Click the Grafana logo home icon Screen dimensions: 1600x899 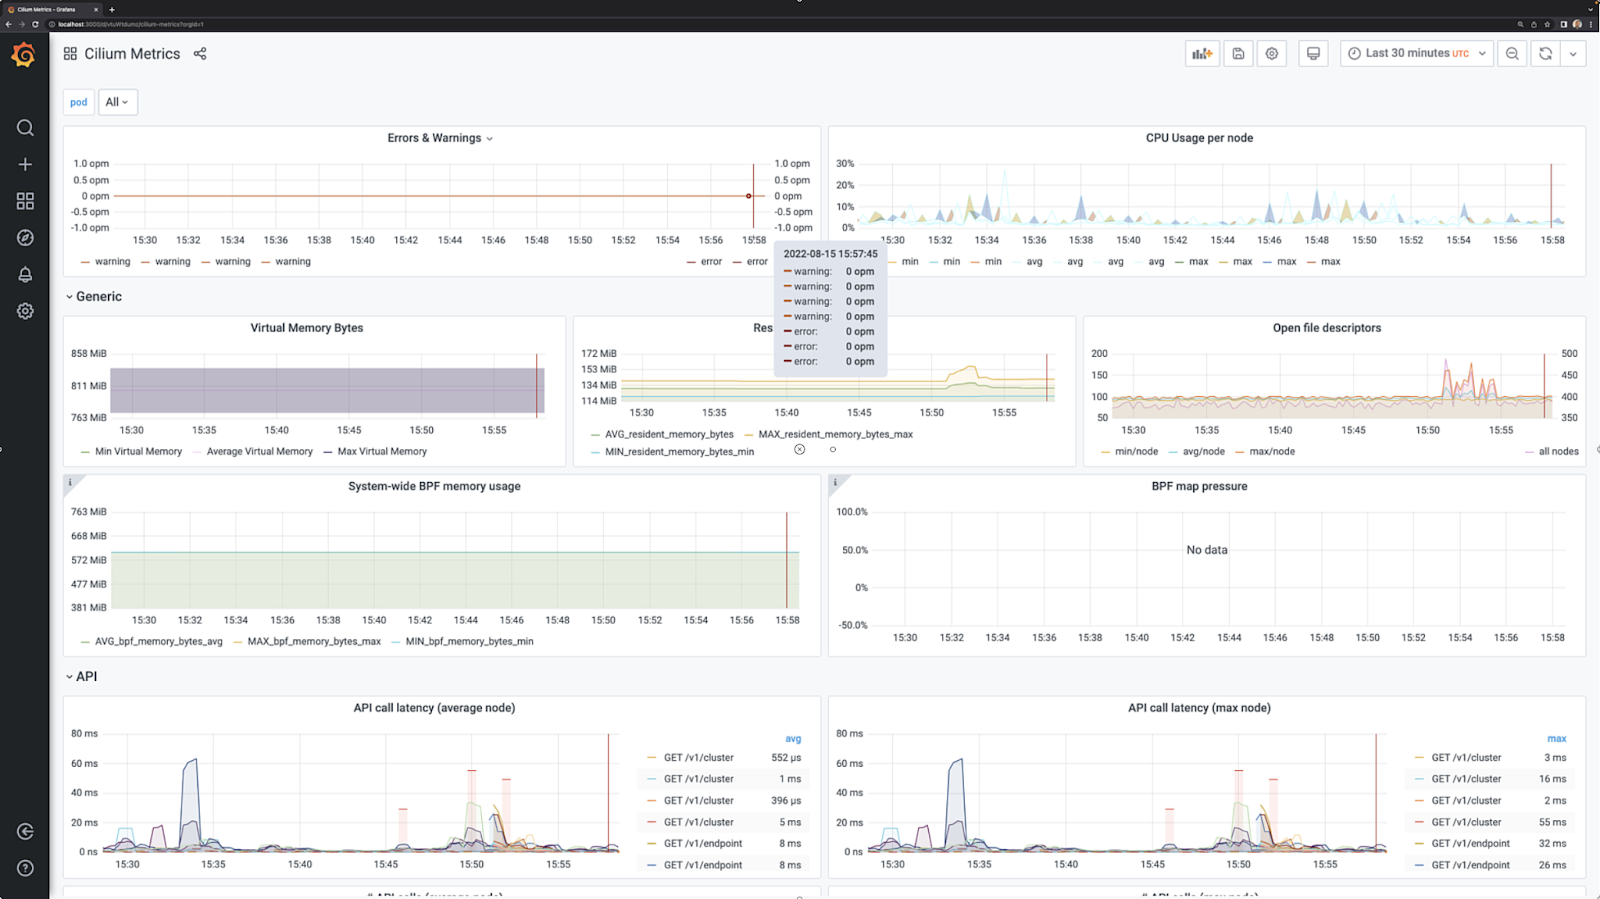(24, 55)
